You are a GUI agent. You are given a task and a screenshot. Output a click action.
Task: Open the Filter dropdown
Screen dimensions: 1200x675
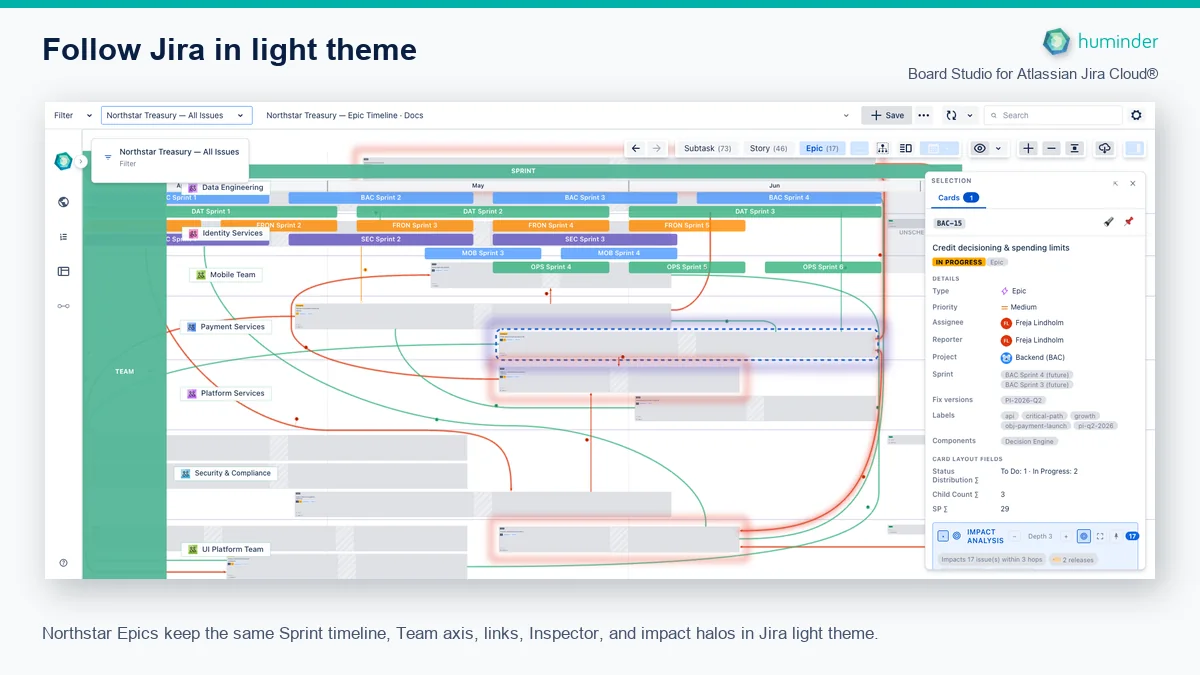(73, 115)
